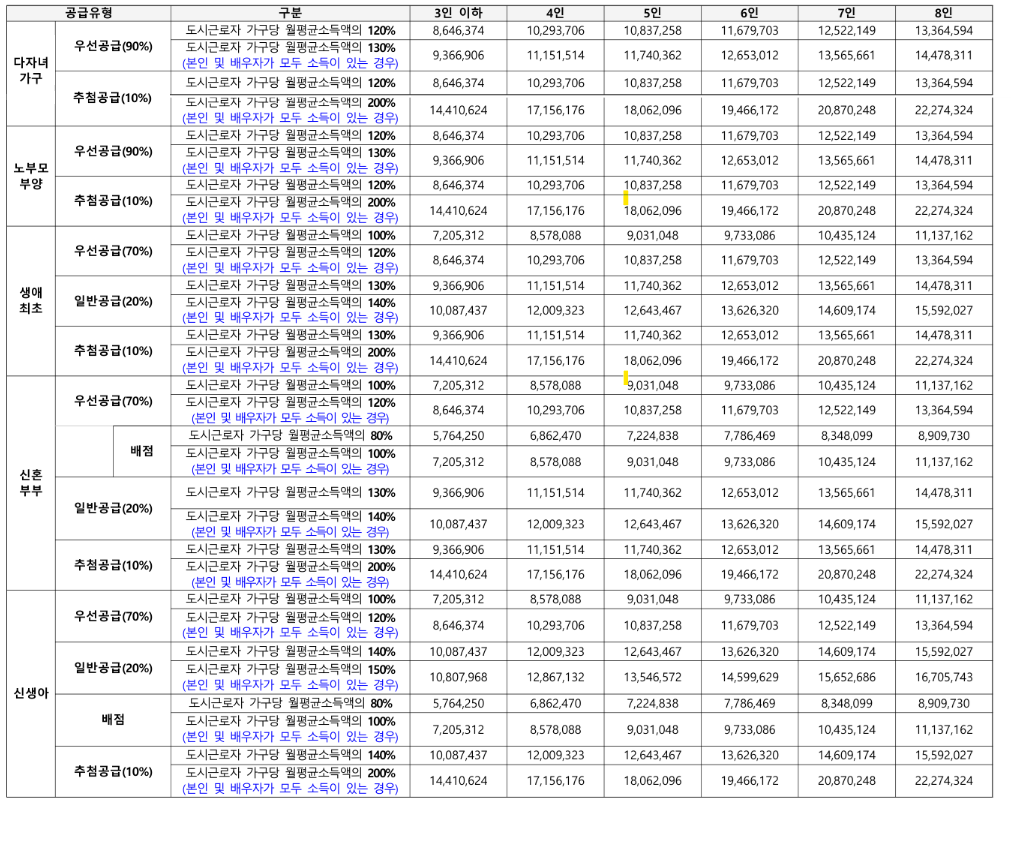Select the 배점 cell in 신혼부부 section
The width and height of the screenshot is (1011, 848).
[143, 449]
